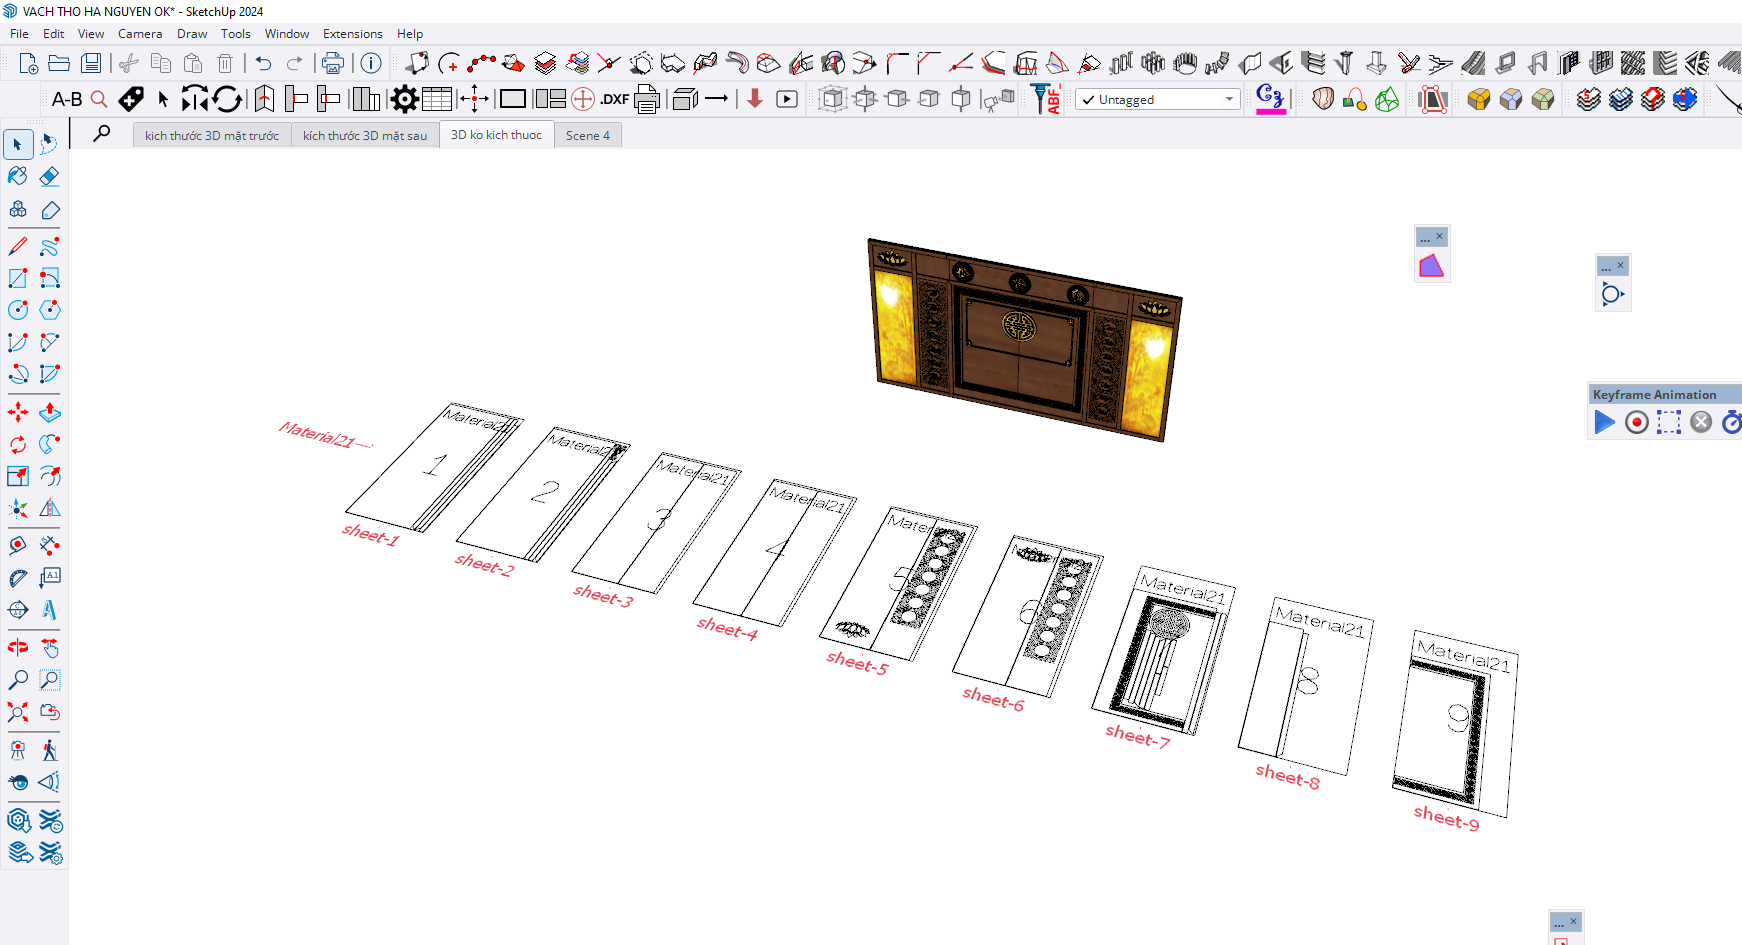Image resolution: width=1742 pixels, height=945 pixels.
Task: Click the purple polygon face icon
Action: (x=1431, y=266)
